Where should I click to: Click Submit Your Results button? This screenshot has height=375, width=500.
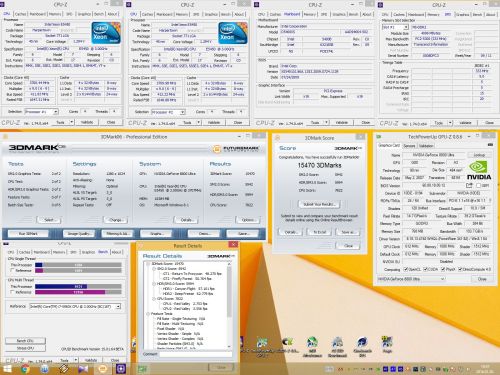[x=319, y=204]
